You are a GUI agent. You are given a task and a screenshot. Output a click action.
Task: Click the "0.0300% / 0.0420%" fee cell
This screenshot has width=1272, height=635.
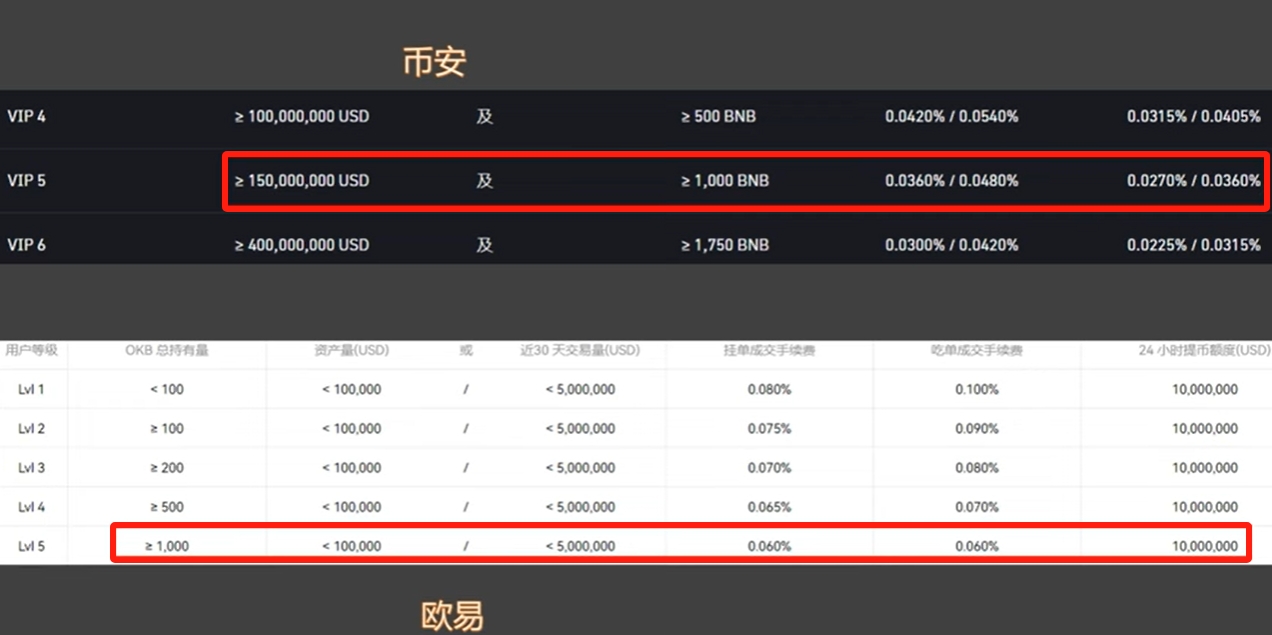pyautogui.click(x=952, y=245)
